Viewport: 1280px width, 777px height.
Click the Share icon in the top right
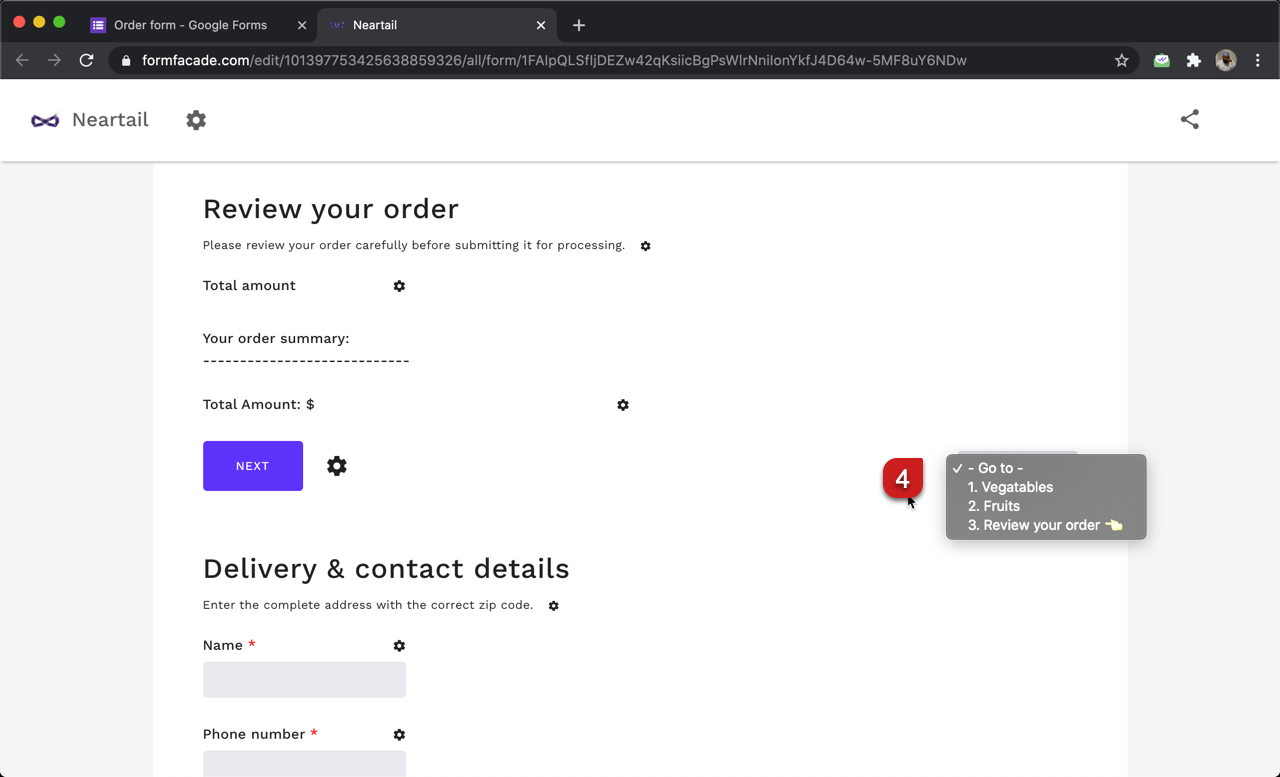(x=1189, y=119)
